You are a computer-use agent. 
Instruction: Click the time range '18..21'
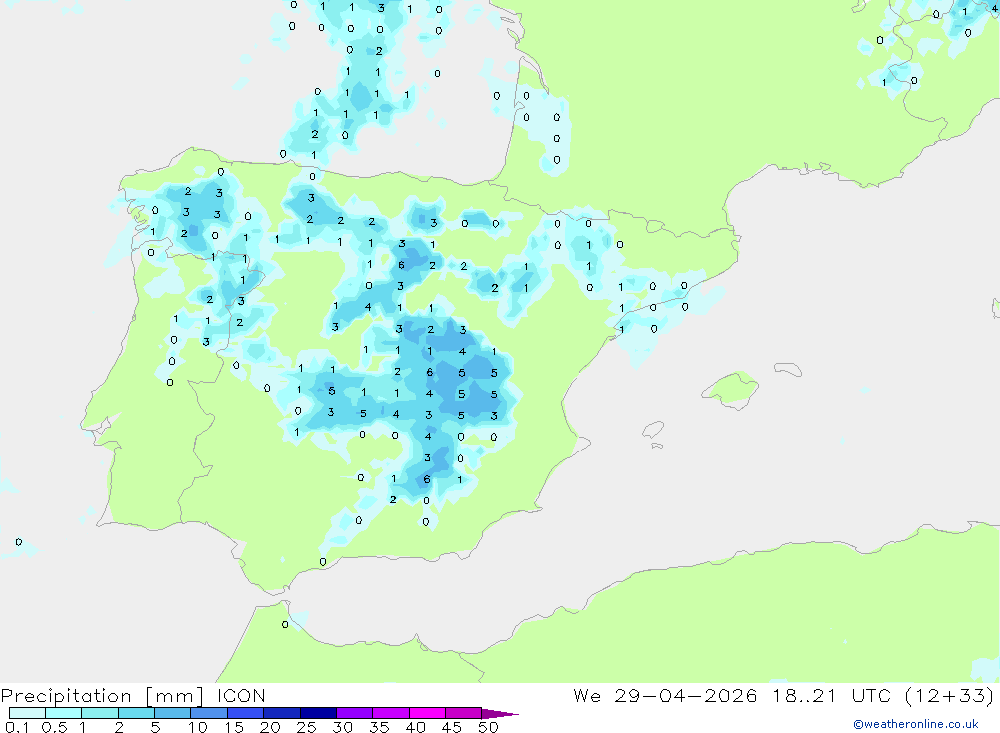[x=804, y=695]
